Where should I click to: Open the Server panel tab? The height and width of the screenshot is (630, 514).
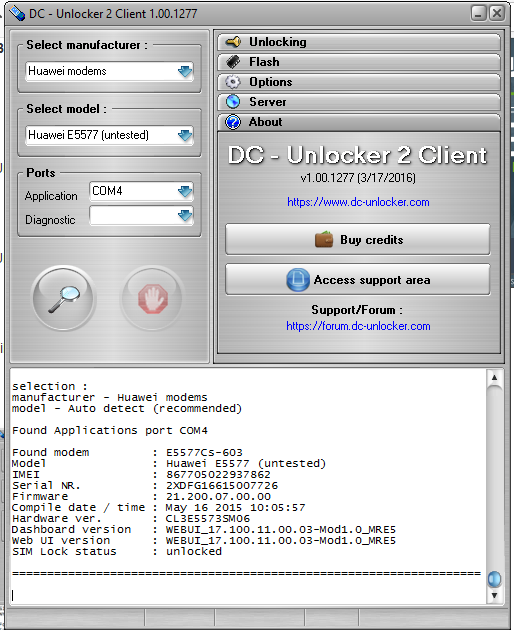359,102
